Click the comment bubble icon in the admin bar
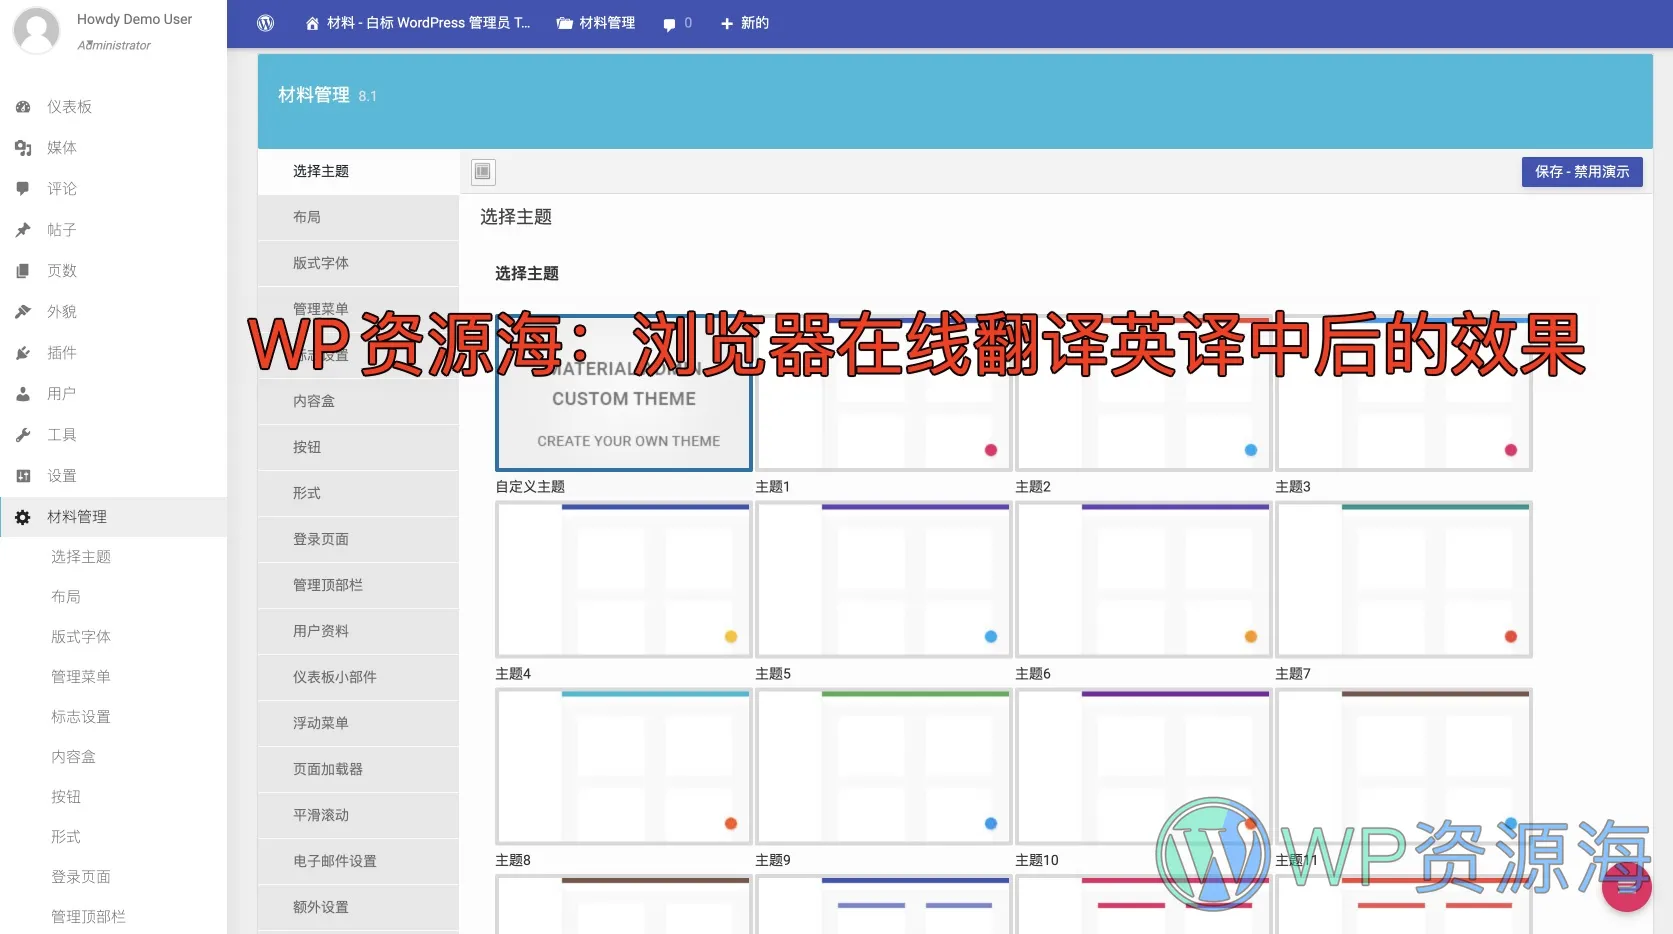This screenshot has height=934, width=1673. (669, 24)
